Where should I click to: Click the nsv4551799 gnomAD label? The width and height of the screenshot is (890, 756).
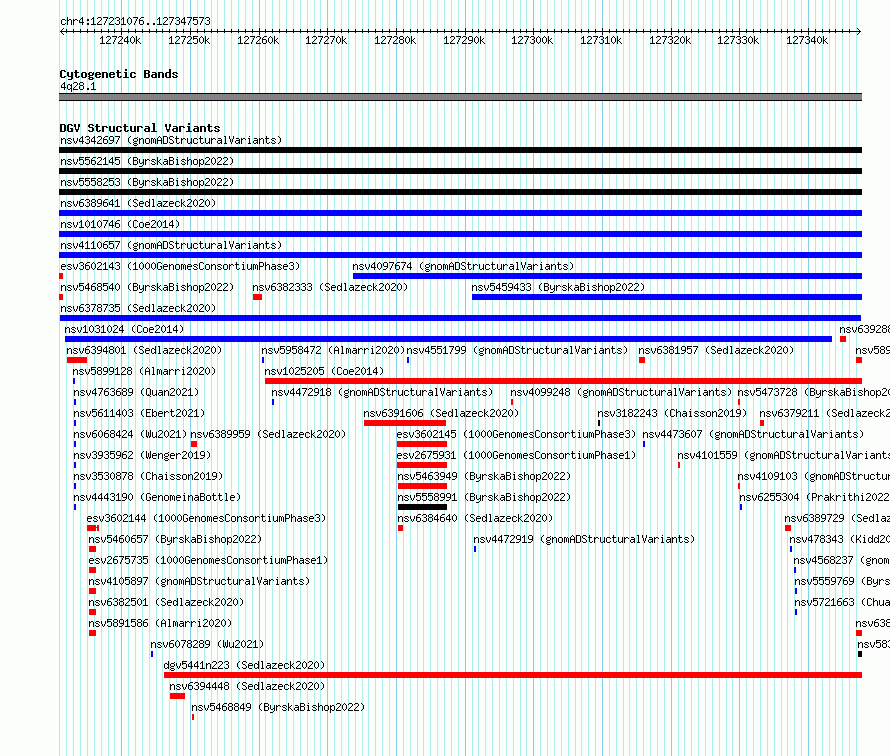[517, 350]
